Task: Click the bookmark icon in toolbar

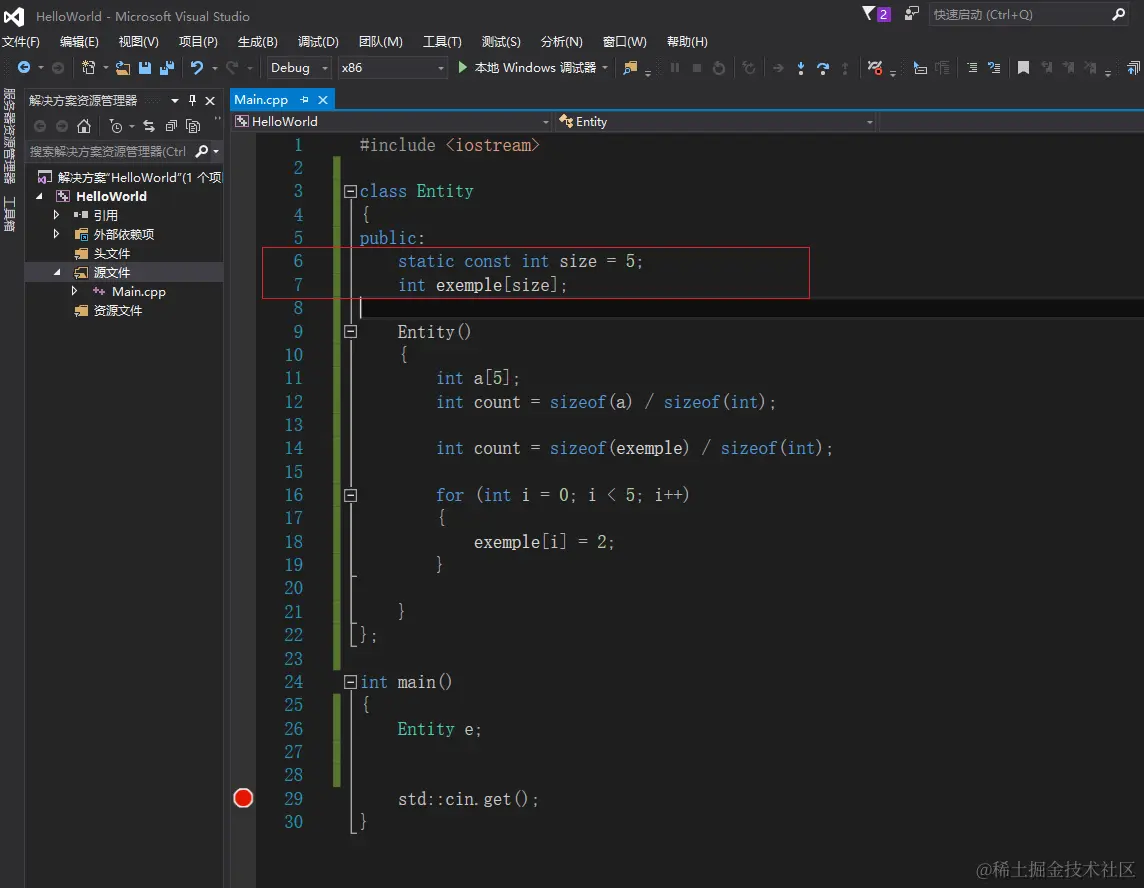Action: 1023,68
